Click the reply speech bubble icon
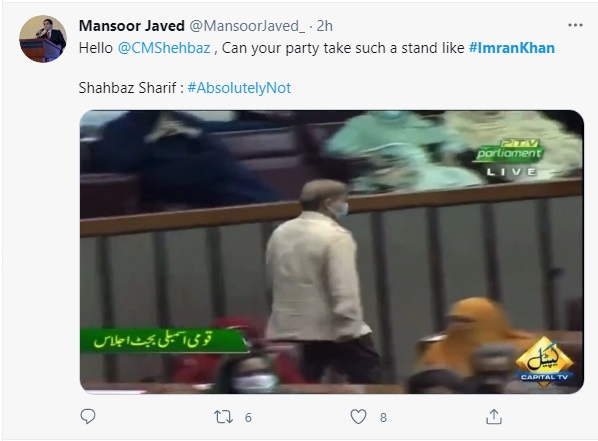 point(88,416)
